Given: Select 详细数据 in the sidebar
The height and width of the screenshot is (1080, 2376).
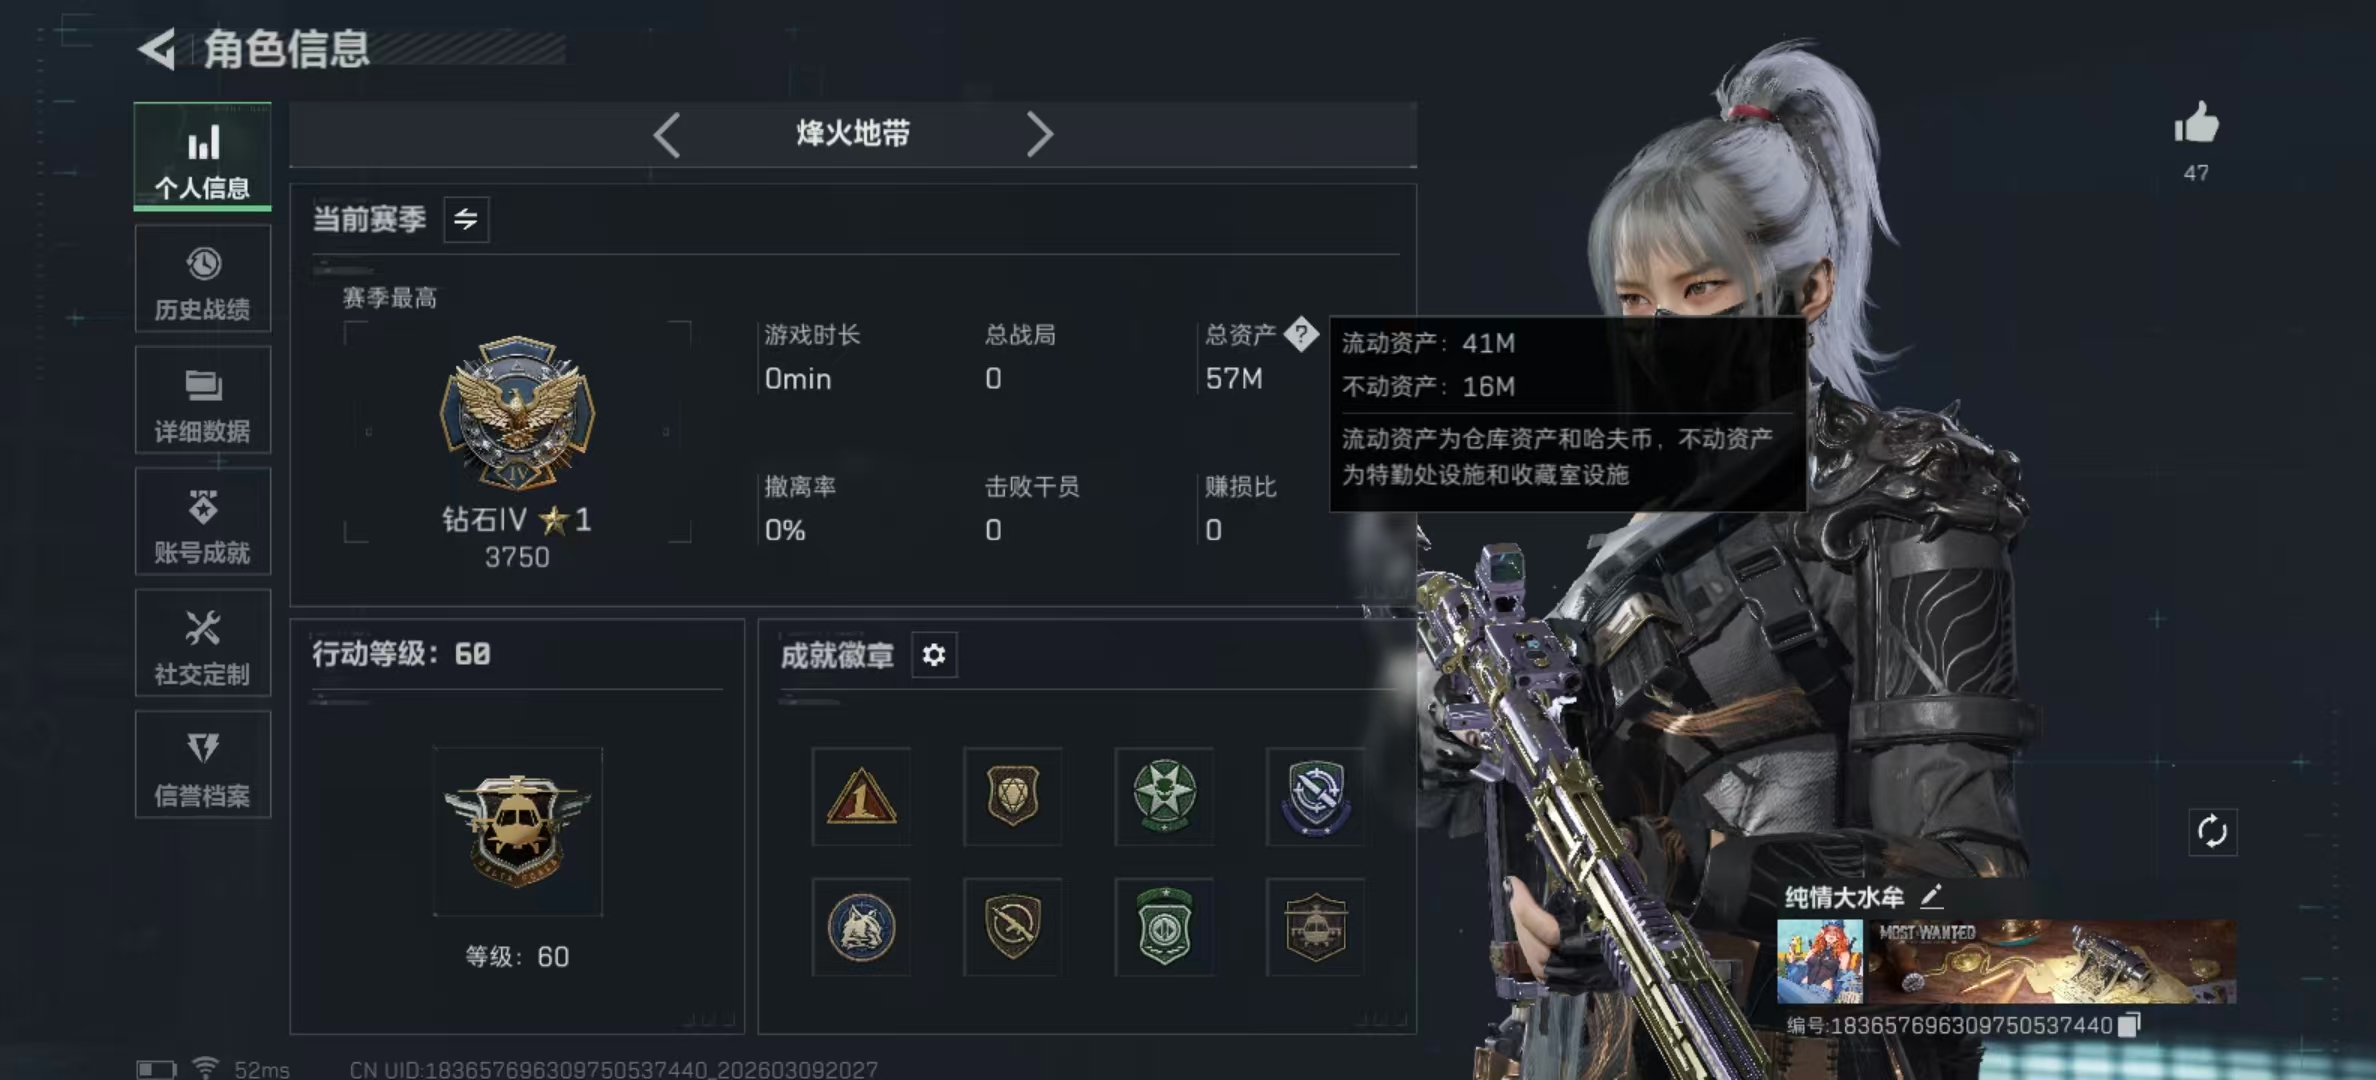Looking at the screenshot, I should point(202,401).
